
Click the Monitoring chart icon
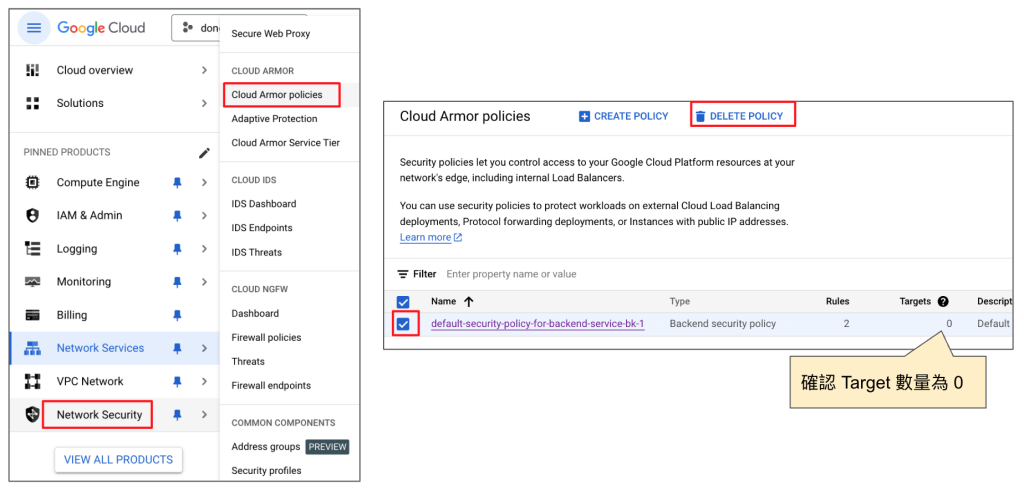pyautogui.click(x=32, y=282)
